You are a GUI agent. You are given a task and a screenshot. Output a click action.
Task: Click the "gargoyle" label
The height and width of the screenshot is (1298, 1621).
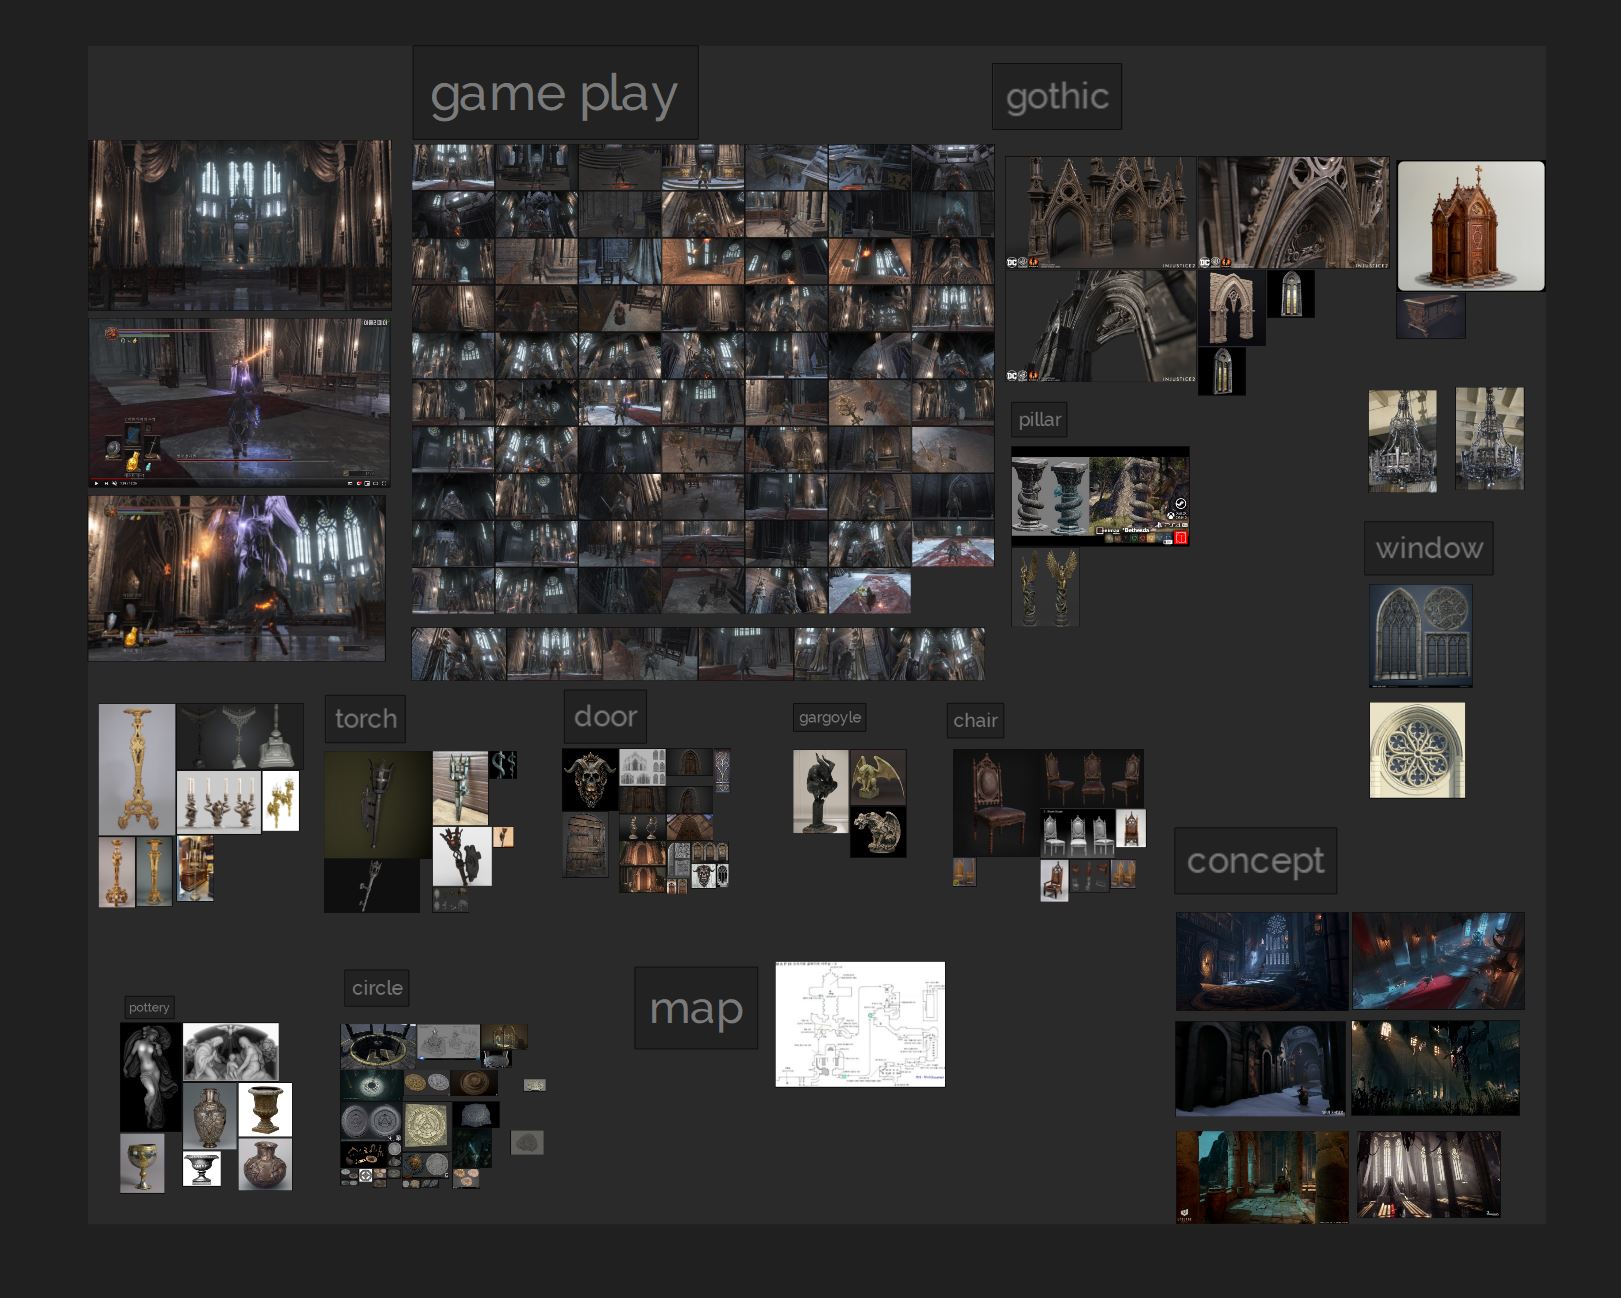point(830,717)
